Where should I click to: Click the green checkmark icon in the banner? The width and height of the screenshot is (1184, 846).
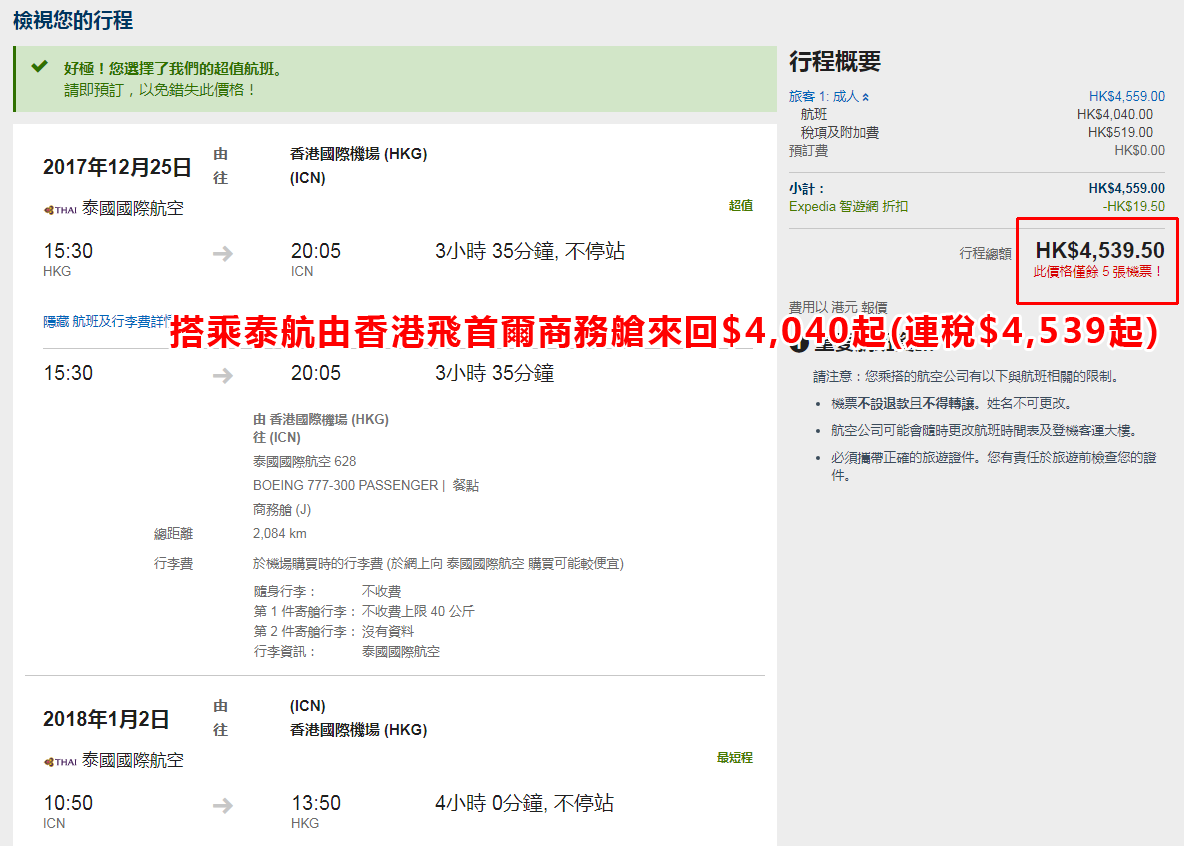39,67
